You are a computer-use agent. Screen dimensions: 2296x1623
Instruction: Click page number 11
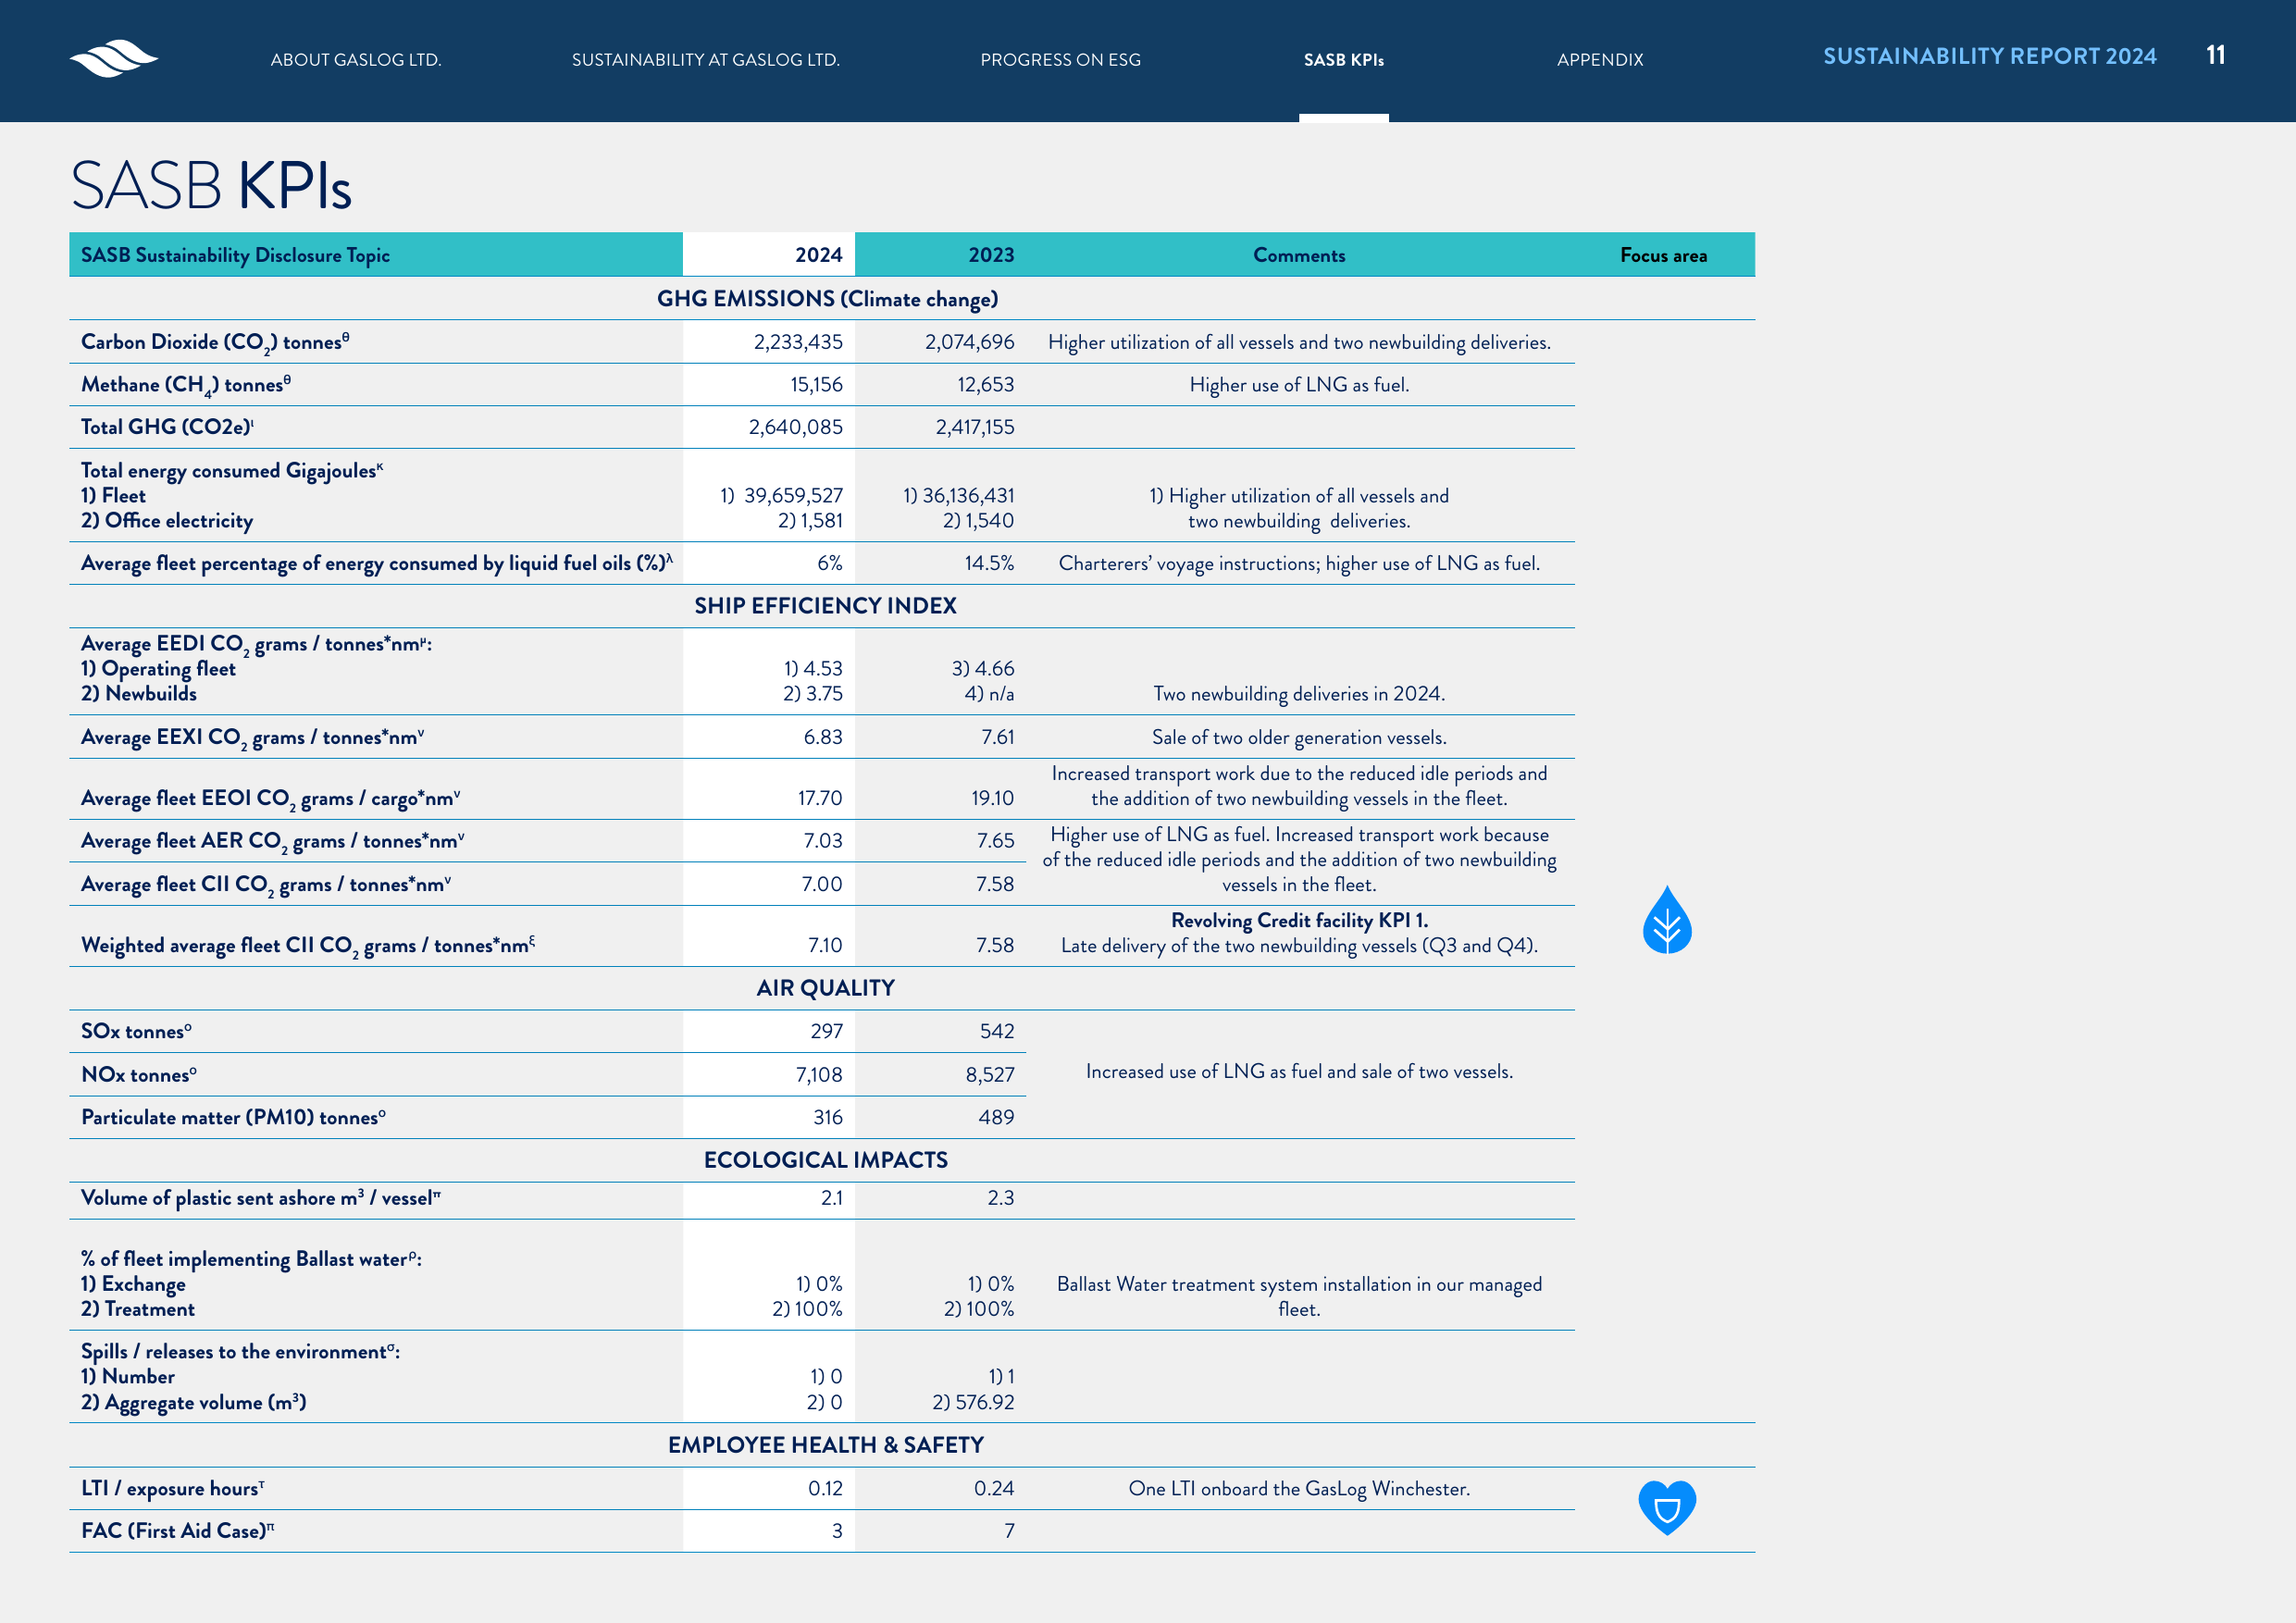(2215, 55)
